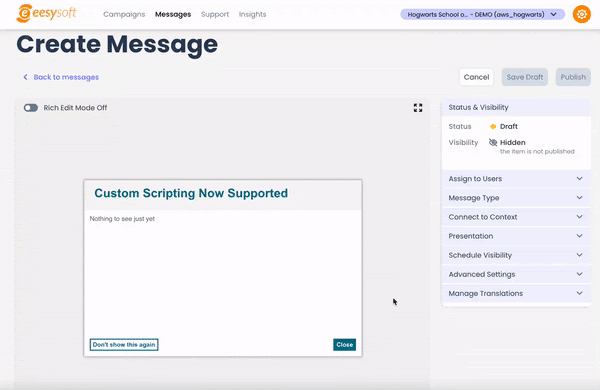Expand the Assign to Users section
600x390 pixels.
(516, 179)
